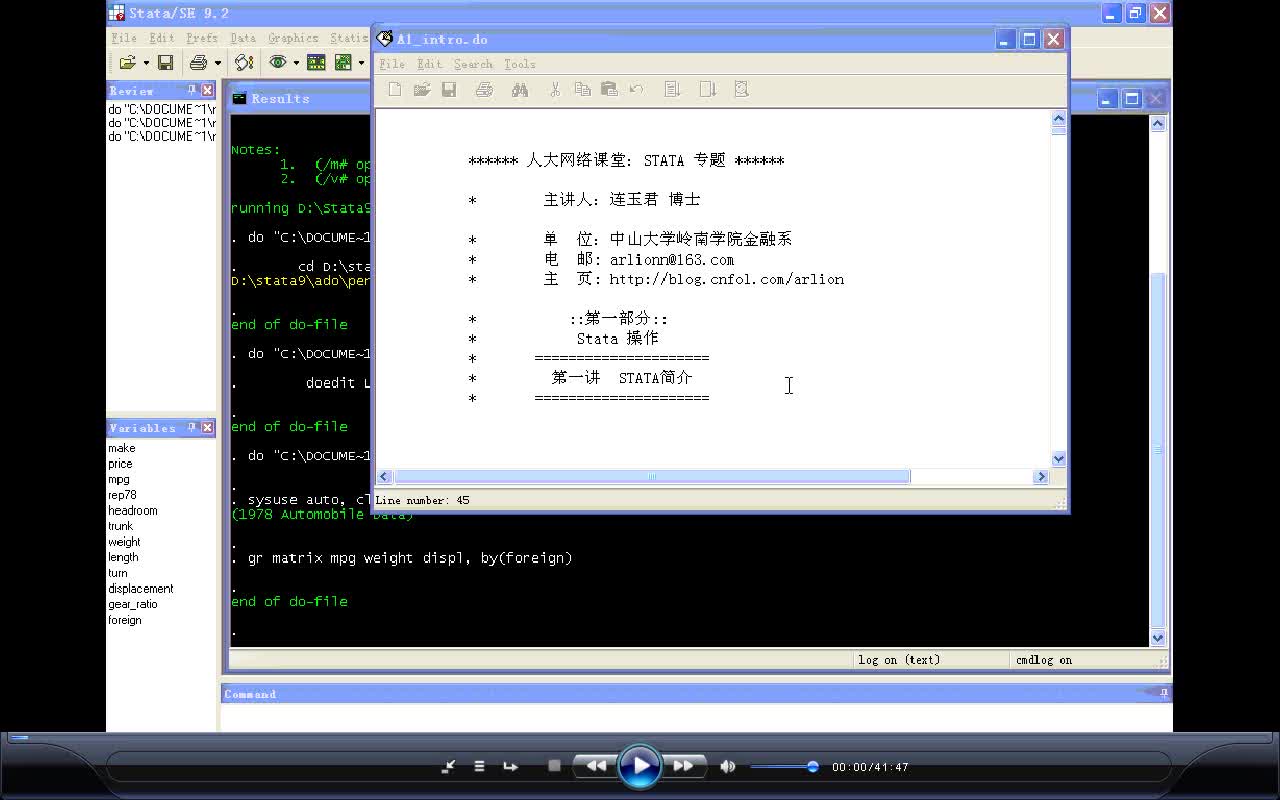Select variable 'foreign' in Variables list

coord(125,620)
